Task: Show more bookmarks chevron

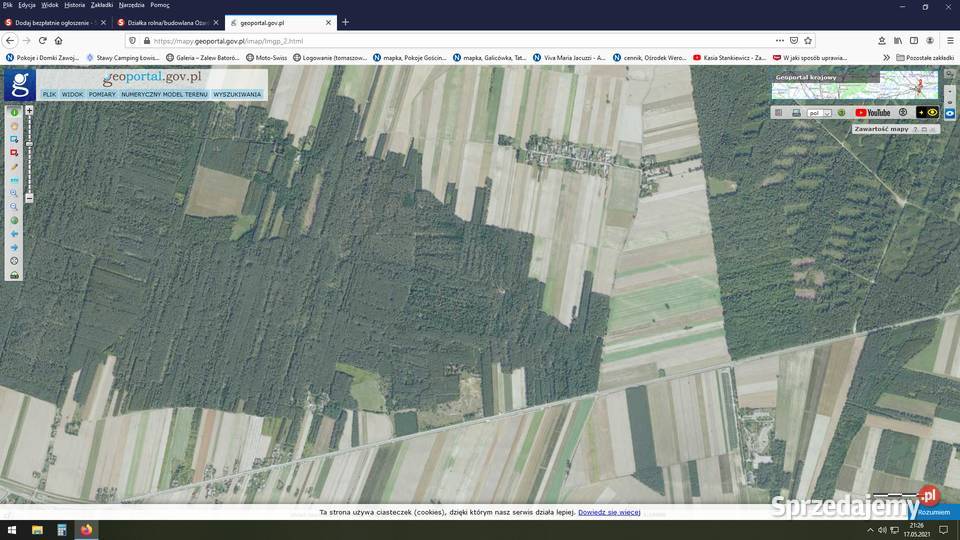Action: (886, 58)
